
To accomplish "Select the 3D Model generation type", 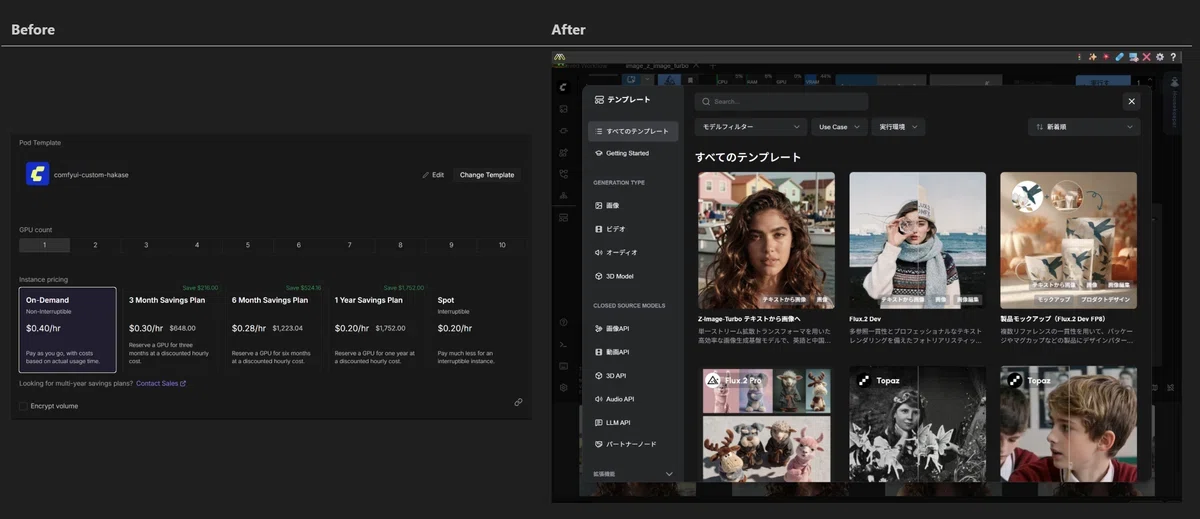I will [x=632, y=276].
